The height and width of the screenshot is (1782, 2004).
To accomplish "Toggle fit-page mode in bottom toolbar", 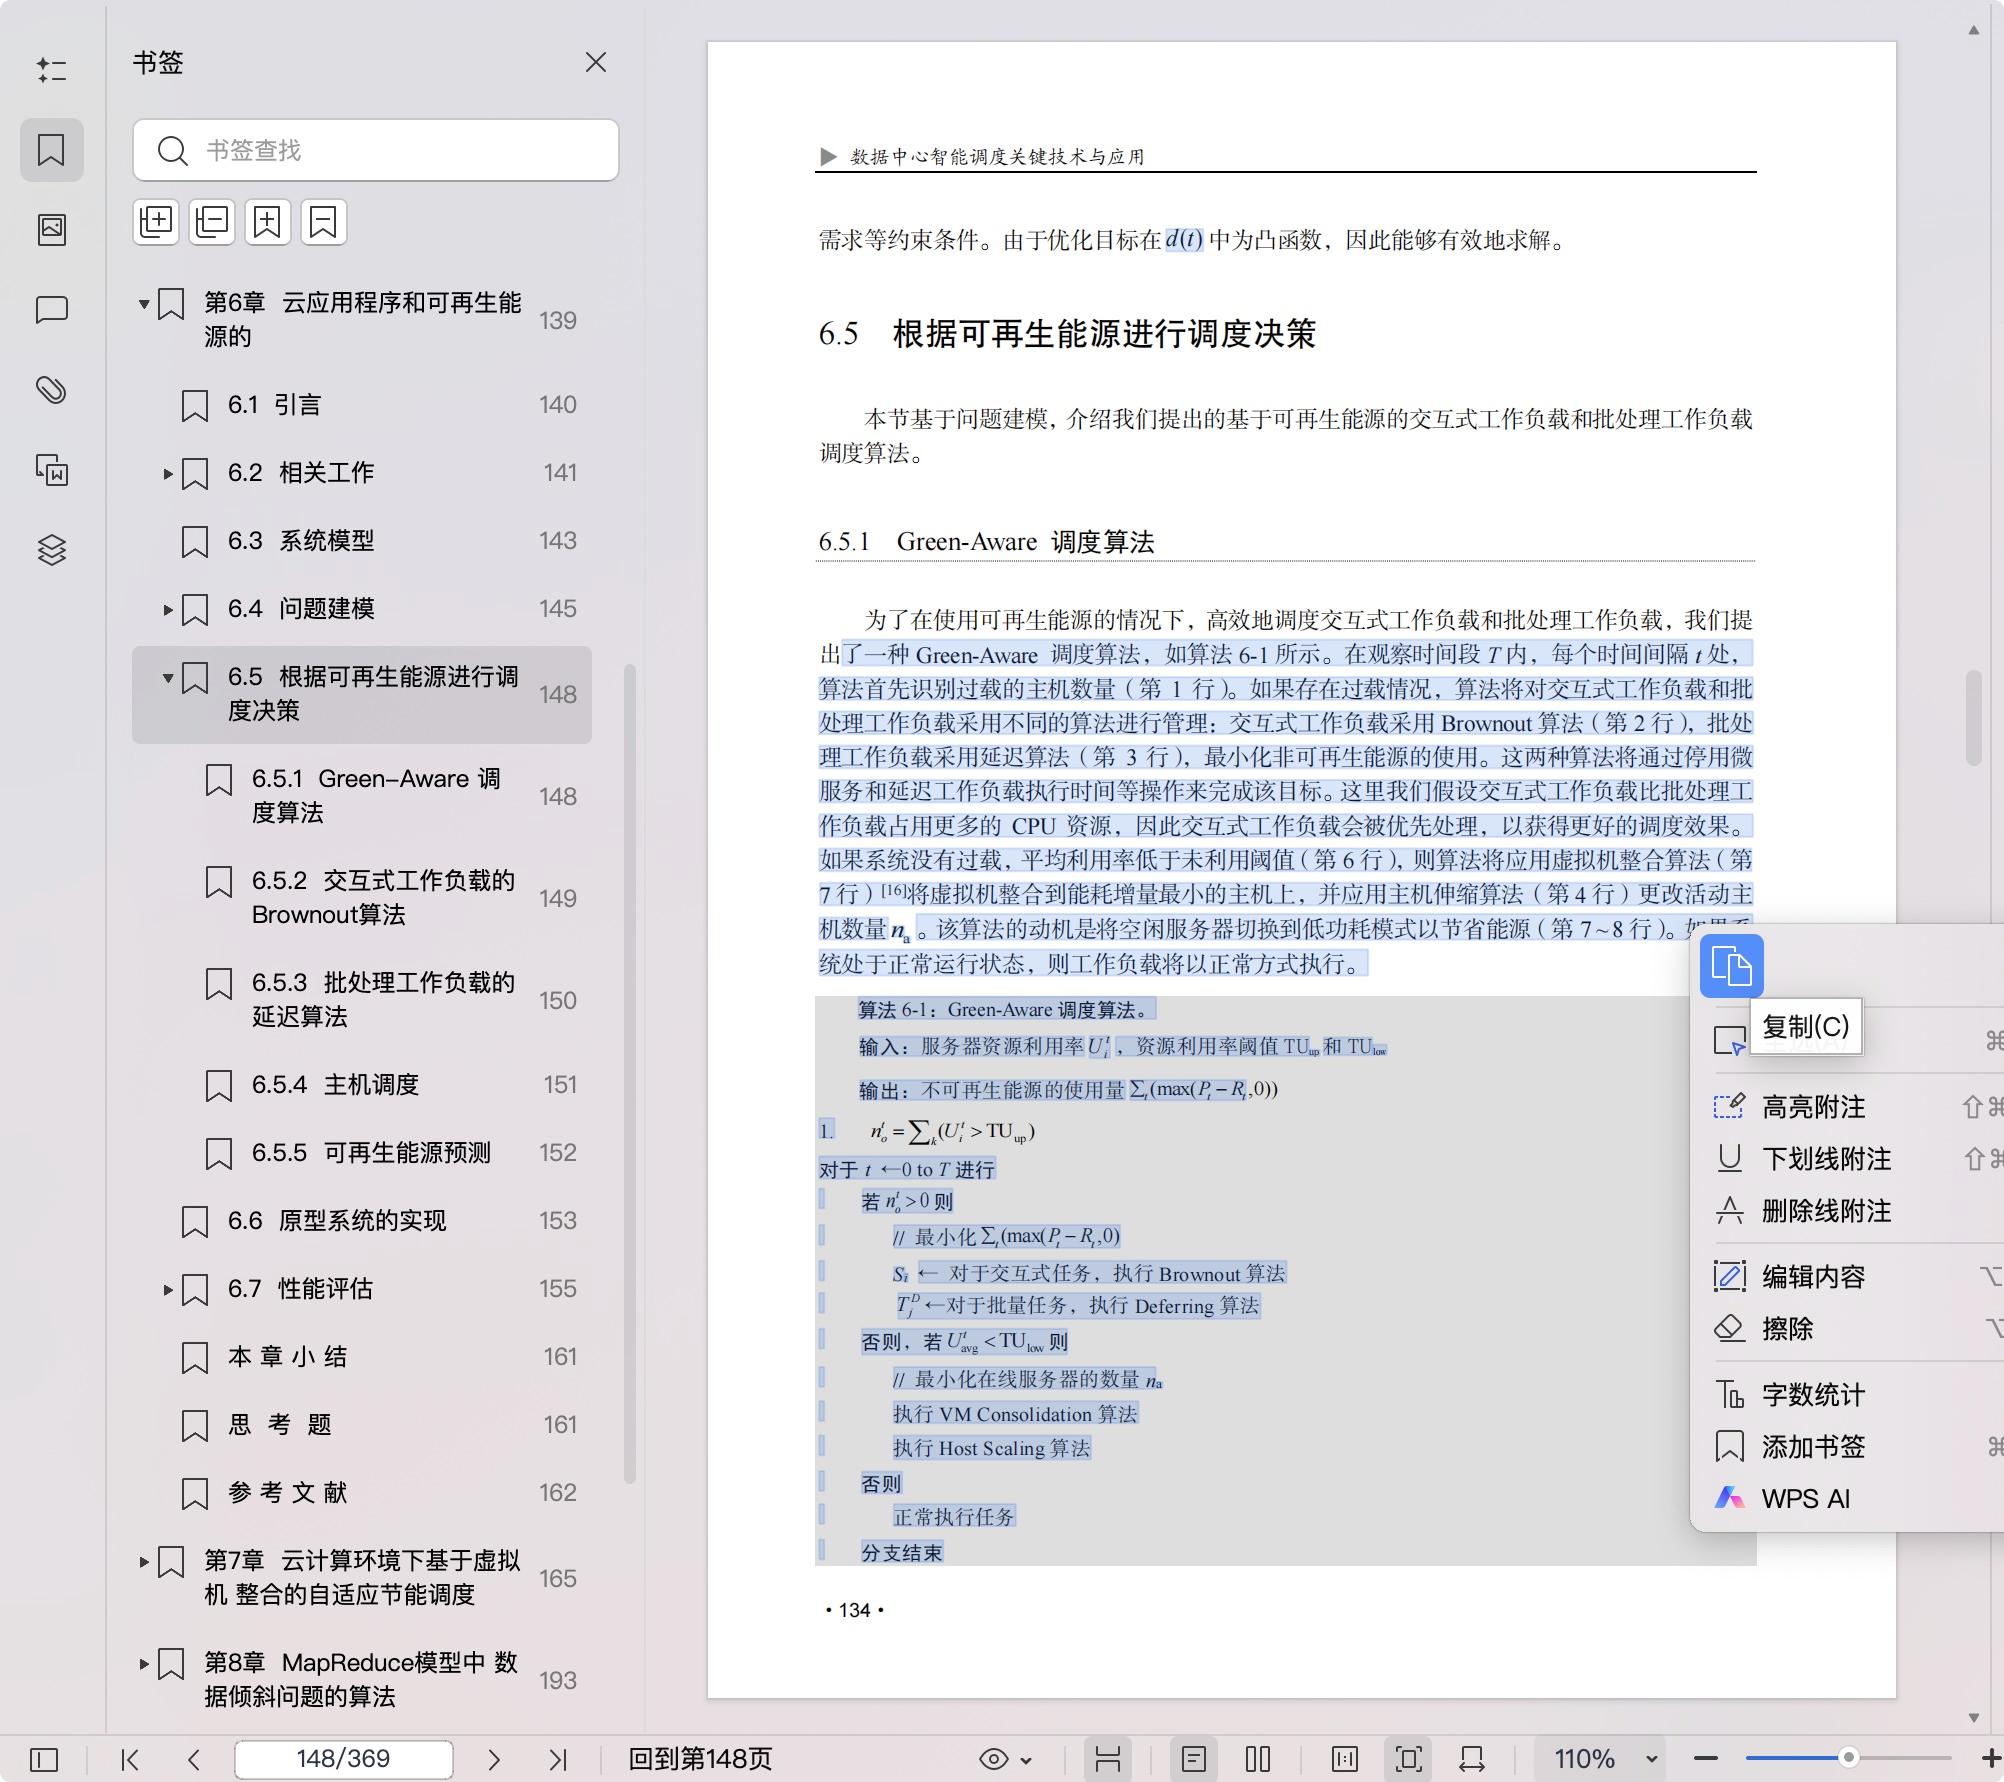I will point(1409,1758).
